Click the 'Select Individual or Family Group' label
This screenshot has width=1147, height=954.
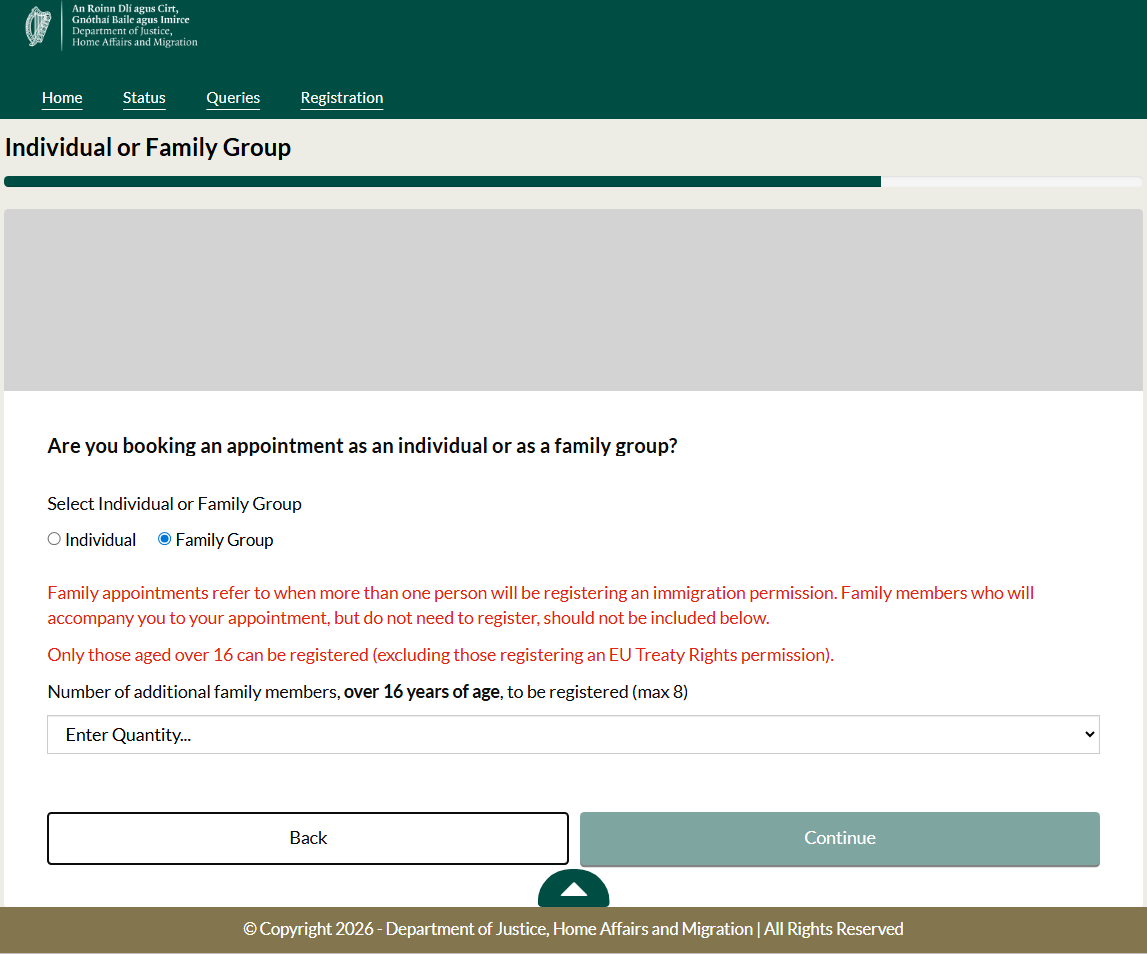[175, 504]
